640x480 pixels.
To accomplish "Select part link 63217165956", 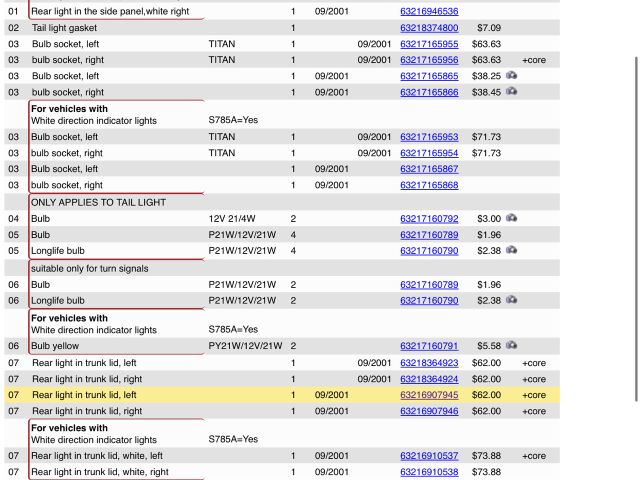I will pyautogui.click(x=429, y=60).
